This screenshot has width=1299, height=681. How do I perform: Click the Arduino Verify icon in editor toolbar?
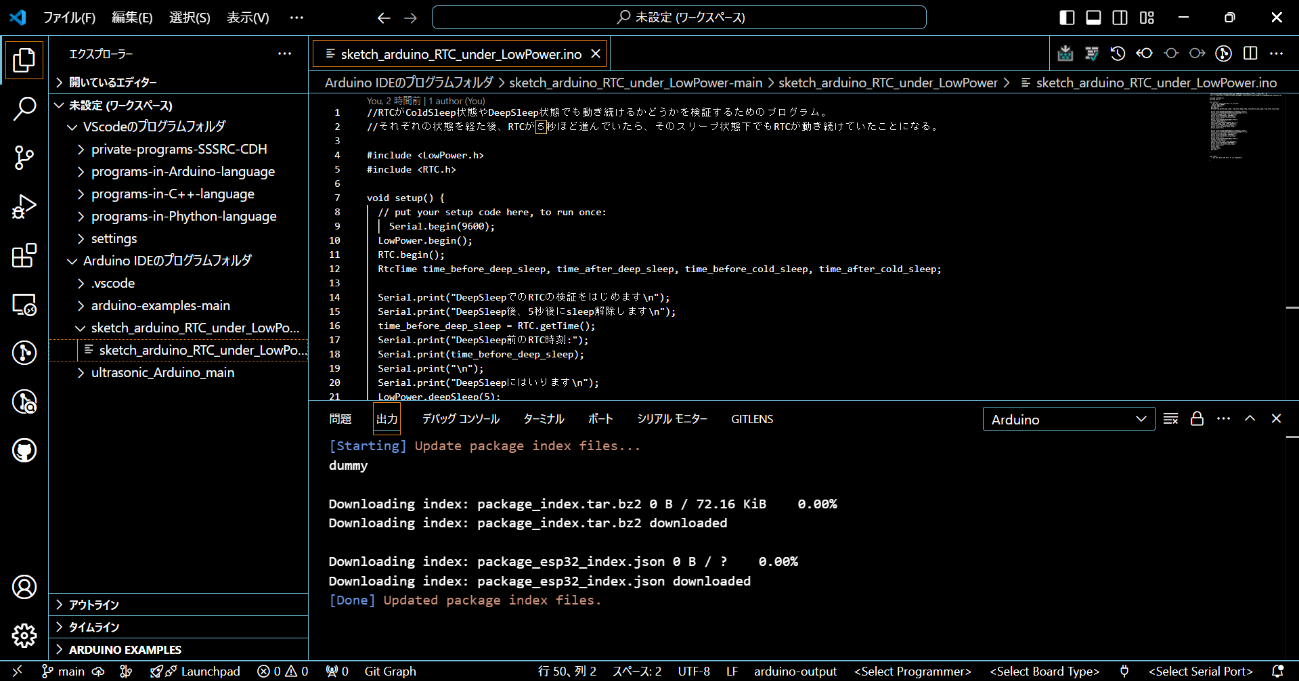(x=1092, y=53)
